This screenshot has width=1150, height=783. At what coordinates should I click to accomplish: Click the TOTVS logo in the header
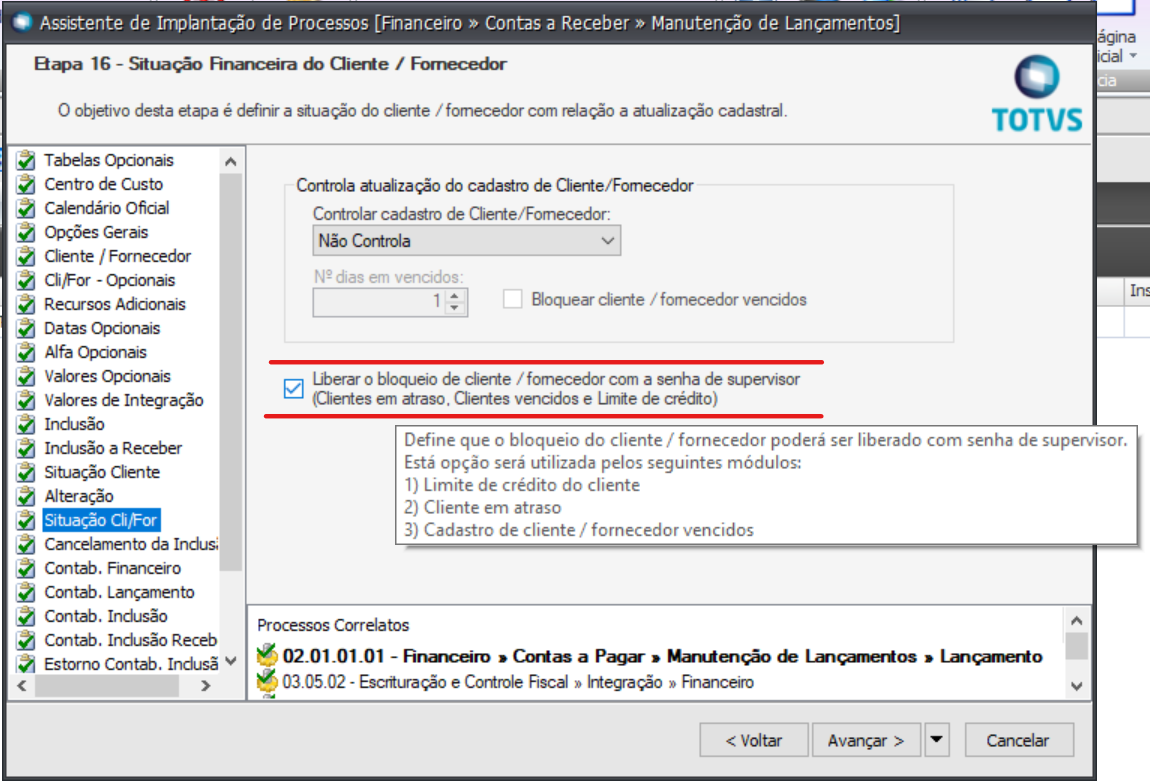point(1036,94)
